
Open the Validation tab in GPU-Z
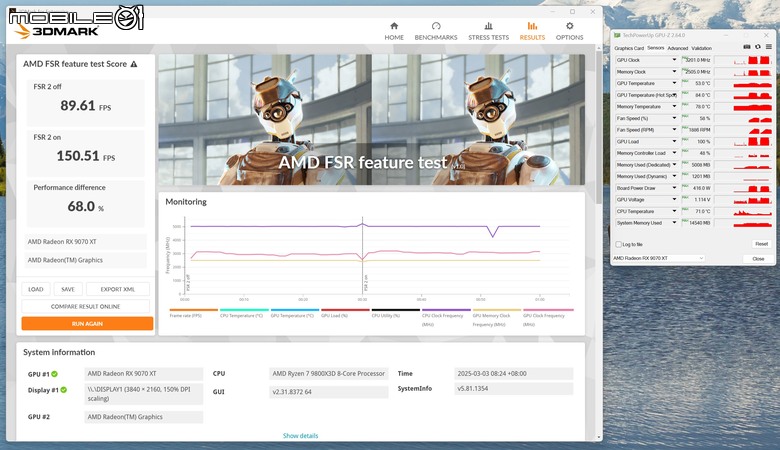pyautogui.click(x=701, y=48)
